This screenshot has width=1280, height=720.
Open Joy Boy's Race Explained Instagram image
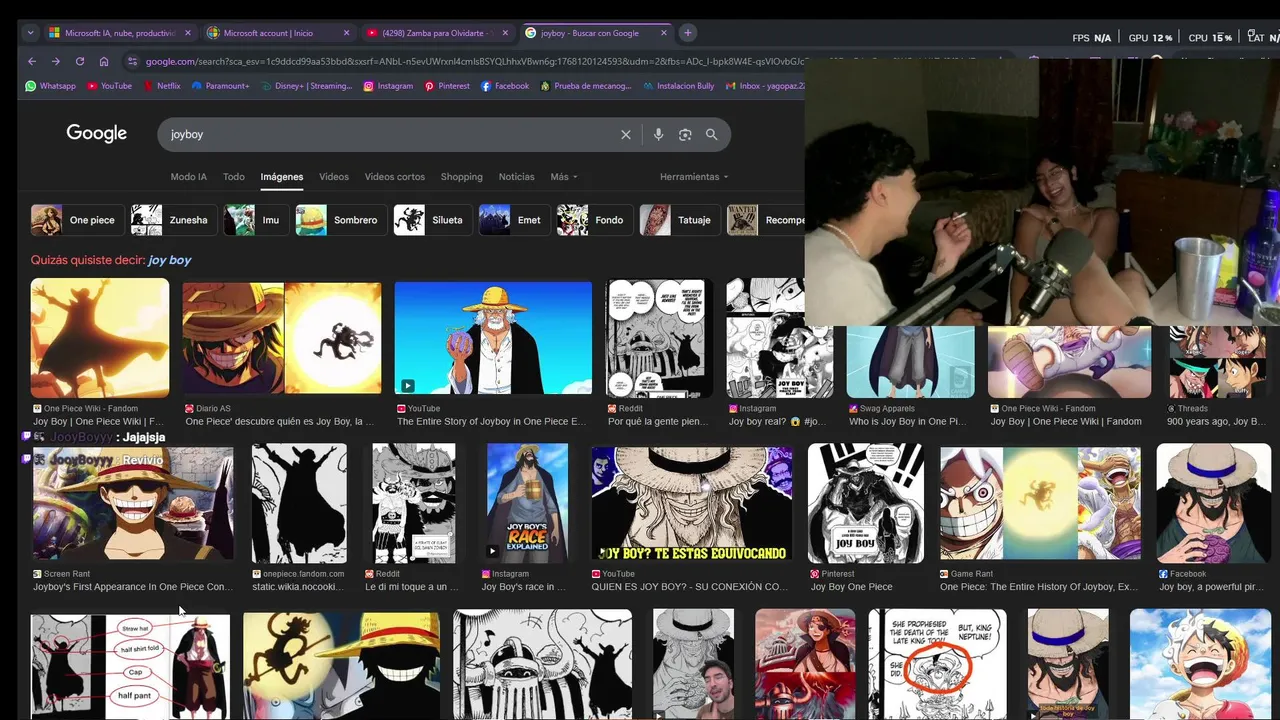(x=526, y=501)
